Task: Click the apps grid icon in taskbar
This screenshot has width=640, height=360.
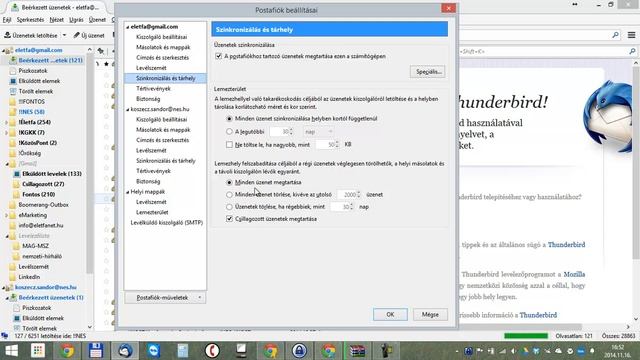Action: [x=38, y=351]
